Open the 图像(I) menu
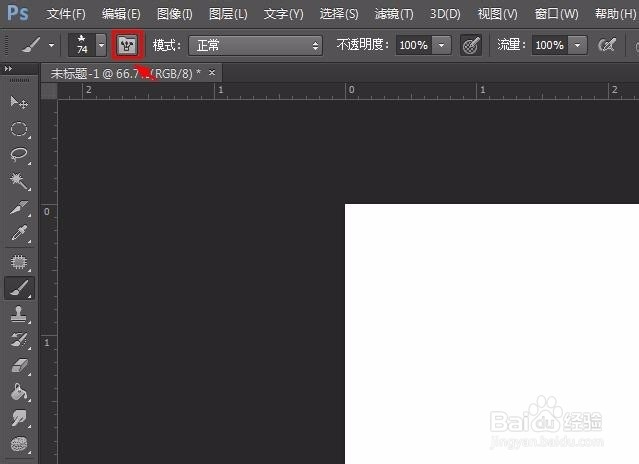This screenshot has height=464, width=639. 174,14
